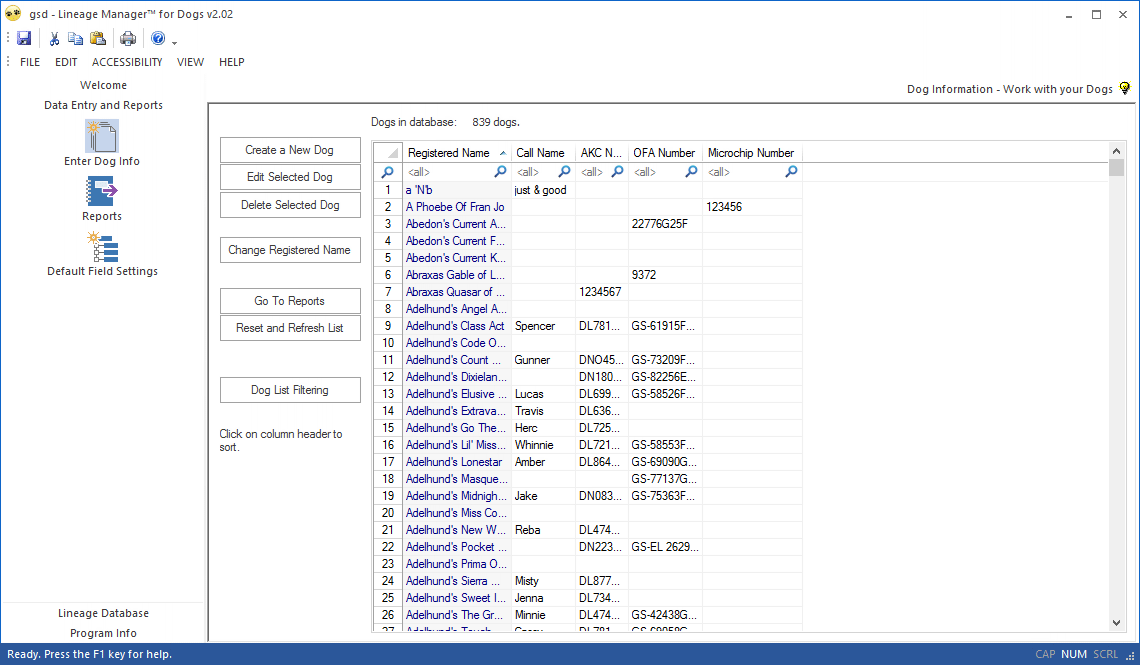Click the grid select-all corner cell
This screenshot has width=1140, height=665.
coord(388,153)
